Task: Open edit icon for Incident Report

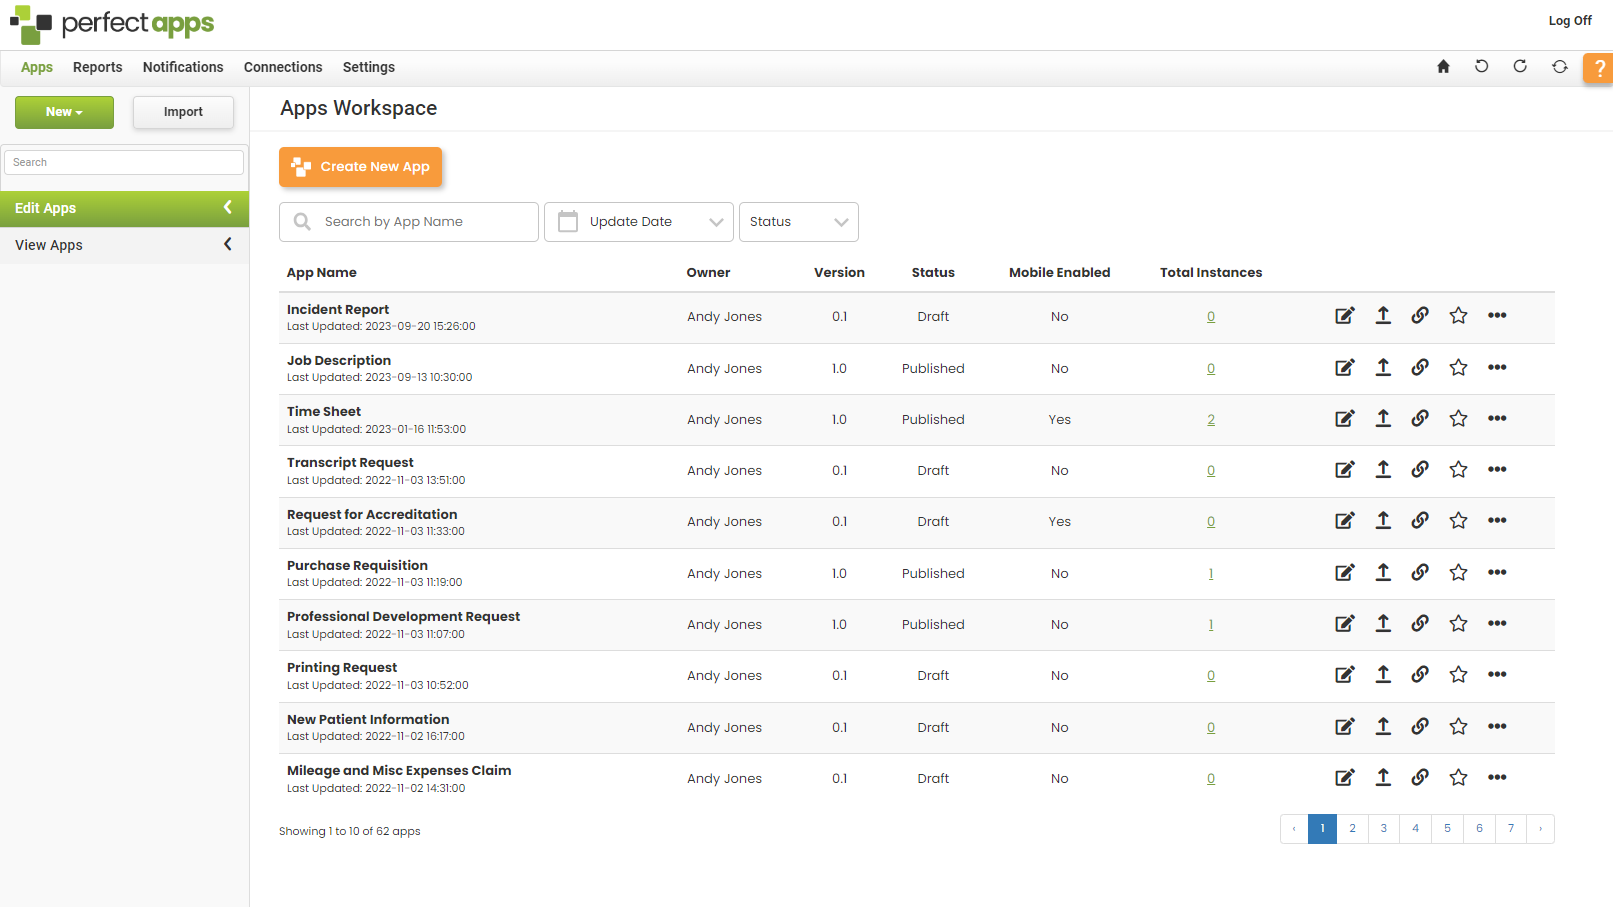Action: (1345, 316)
